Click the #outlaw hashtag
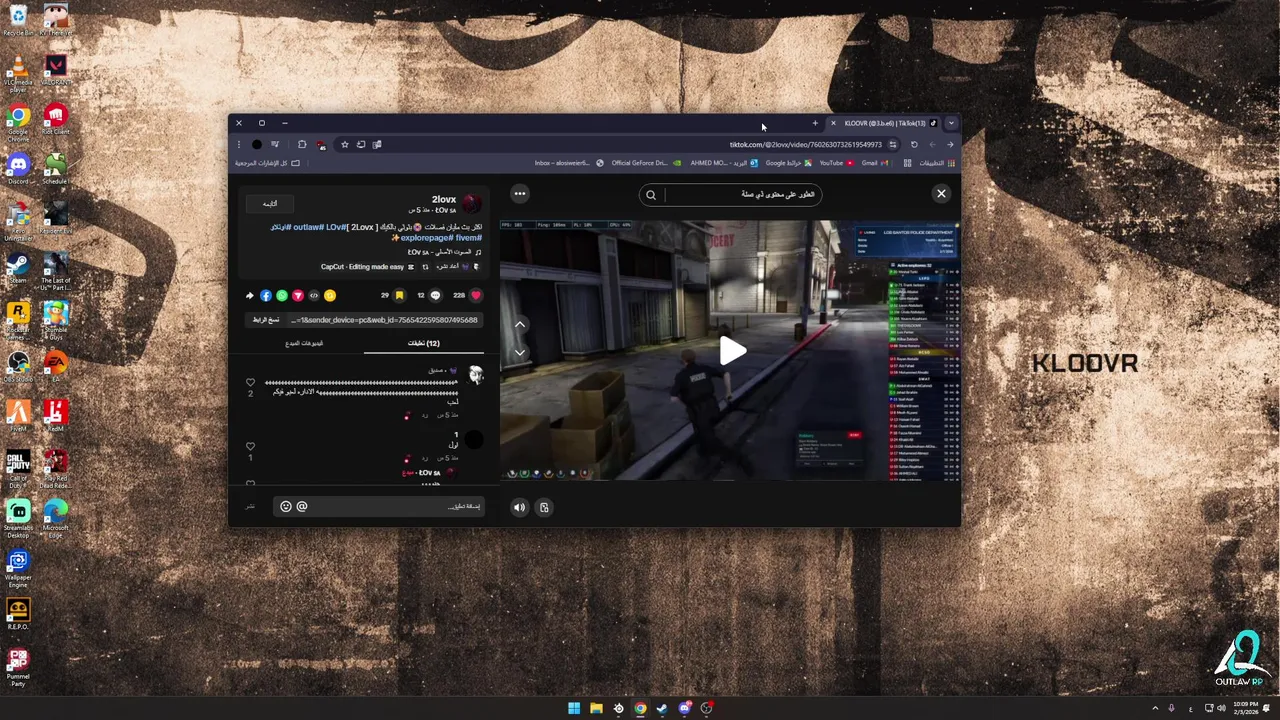1280x720 pixels. [309, 227]
